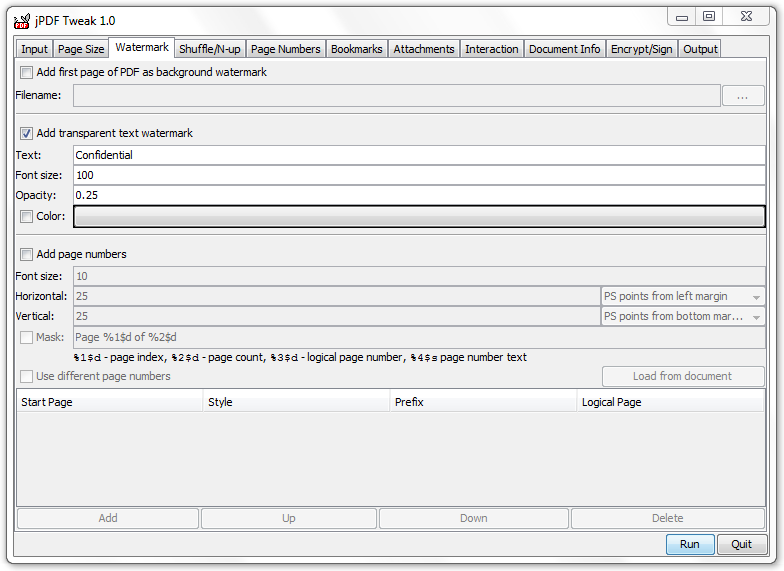
Task: Open the Page Numbers tab
Action: (286, 49)
